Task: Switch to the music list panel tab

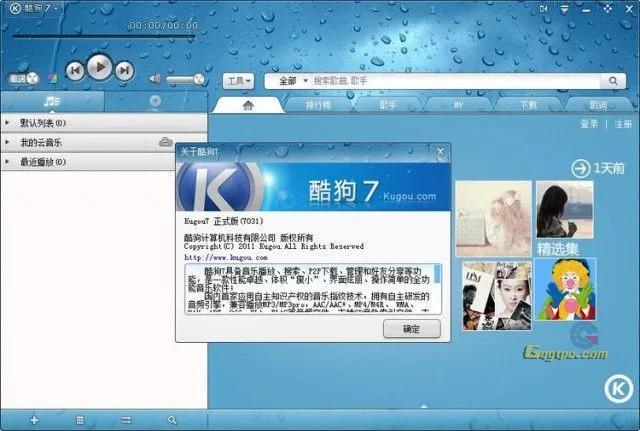Action: [52, 102]
